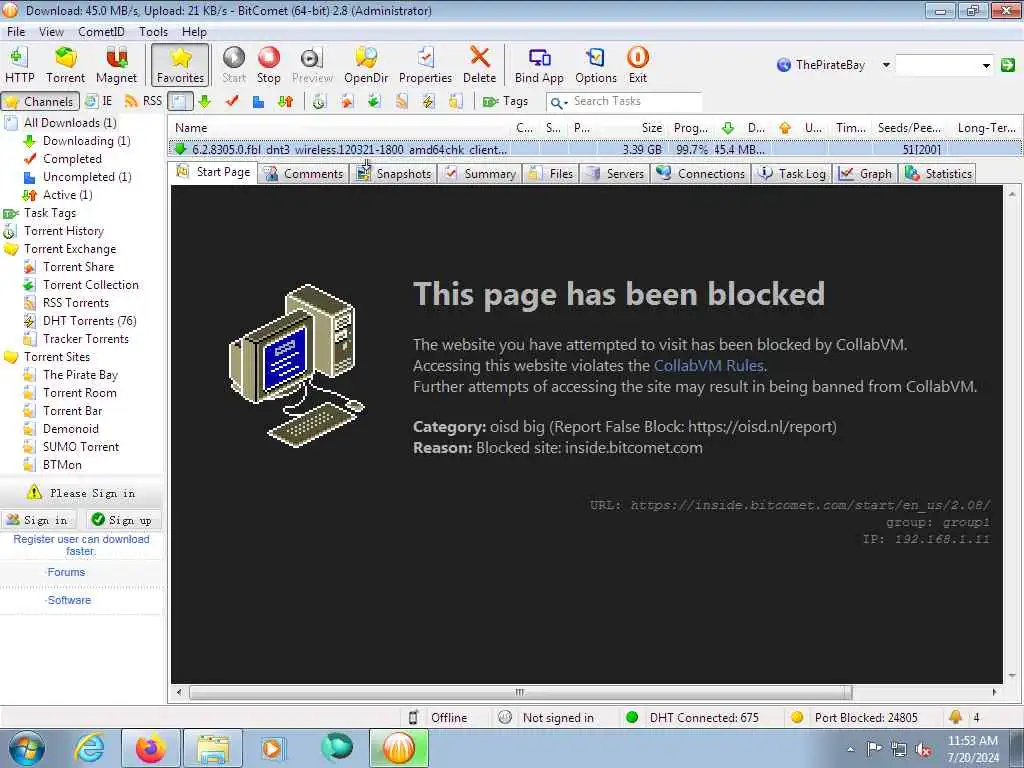Click the torrent history clock icon in filter bar

tap(319, 101)
